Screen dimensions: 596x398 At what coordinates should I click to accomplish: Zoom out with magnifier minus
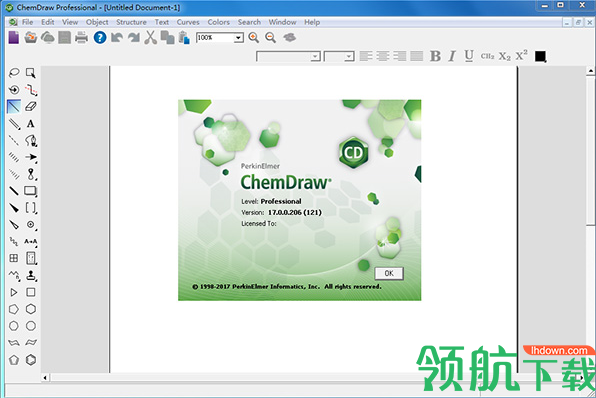click(x=270, y=37)
